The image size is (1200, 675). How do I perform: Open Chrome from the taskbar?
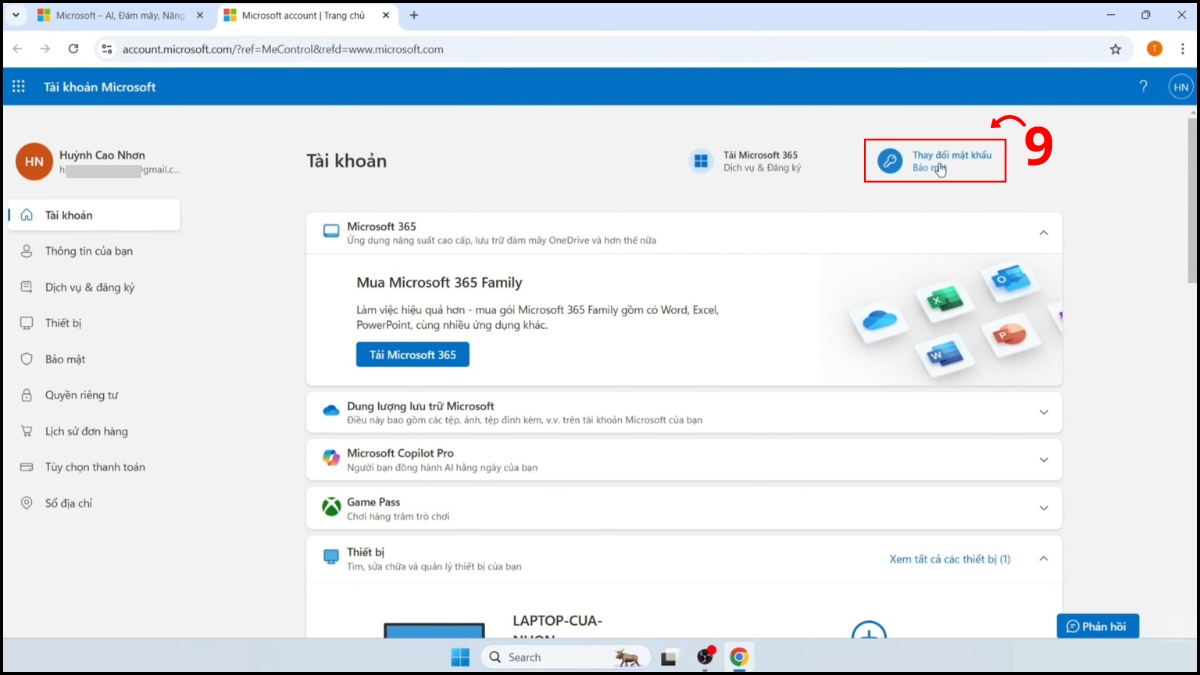click(x=740, y=657)
